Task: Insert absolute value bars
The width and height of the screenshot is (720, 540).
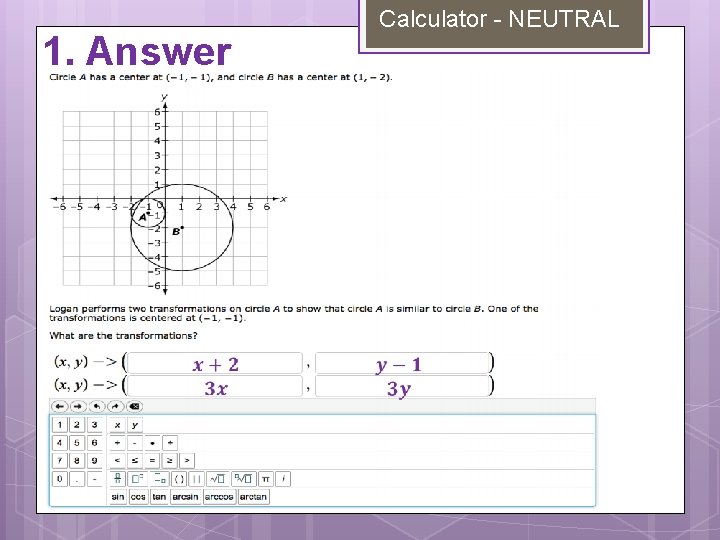Action: point(196,479)
